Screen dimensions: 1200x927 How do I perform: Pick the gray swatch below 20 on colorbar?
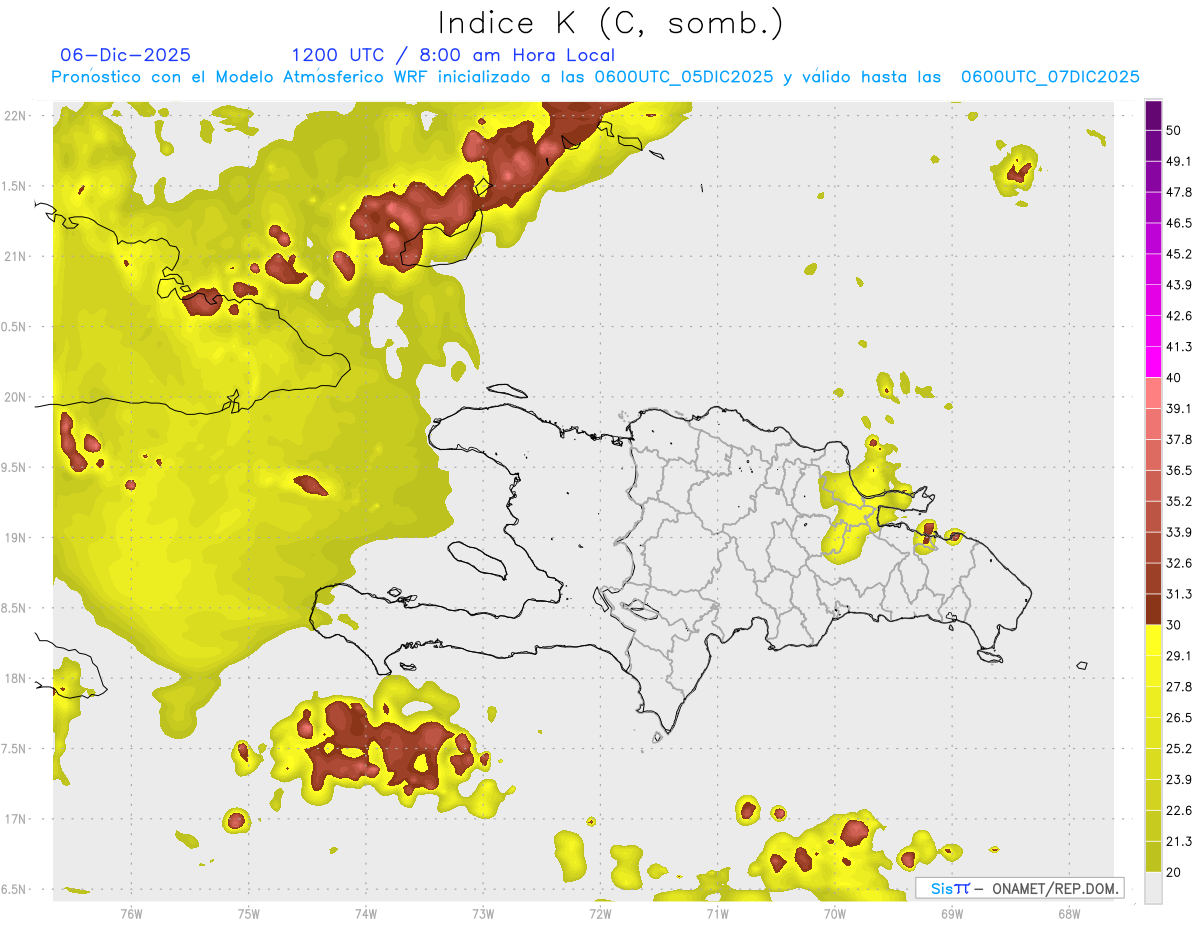1153,888
